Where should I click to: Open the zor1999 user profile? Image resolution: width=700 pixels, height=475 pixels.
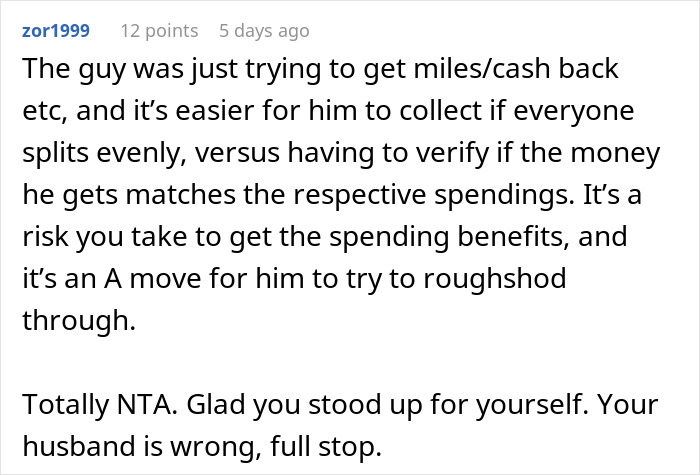point(55,31)
